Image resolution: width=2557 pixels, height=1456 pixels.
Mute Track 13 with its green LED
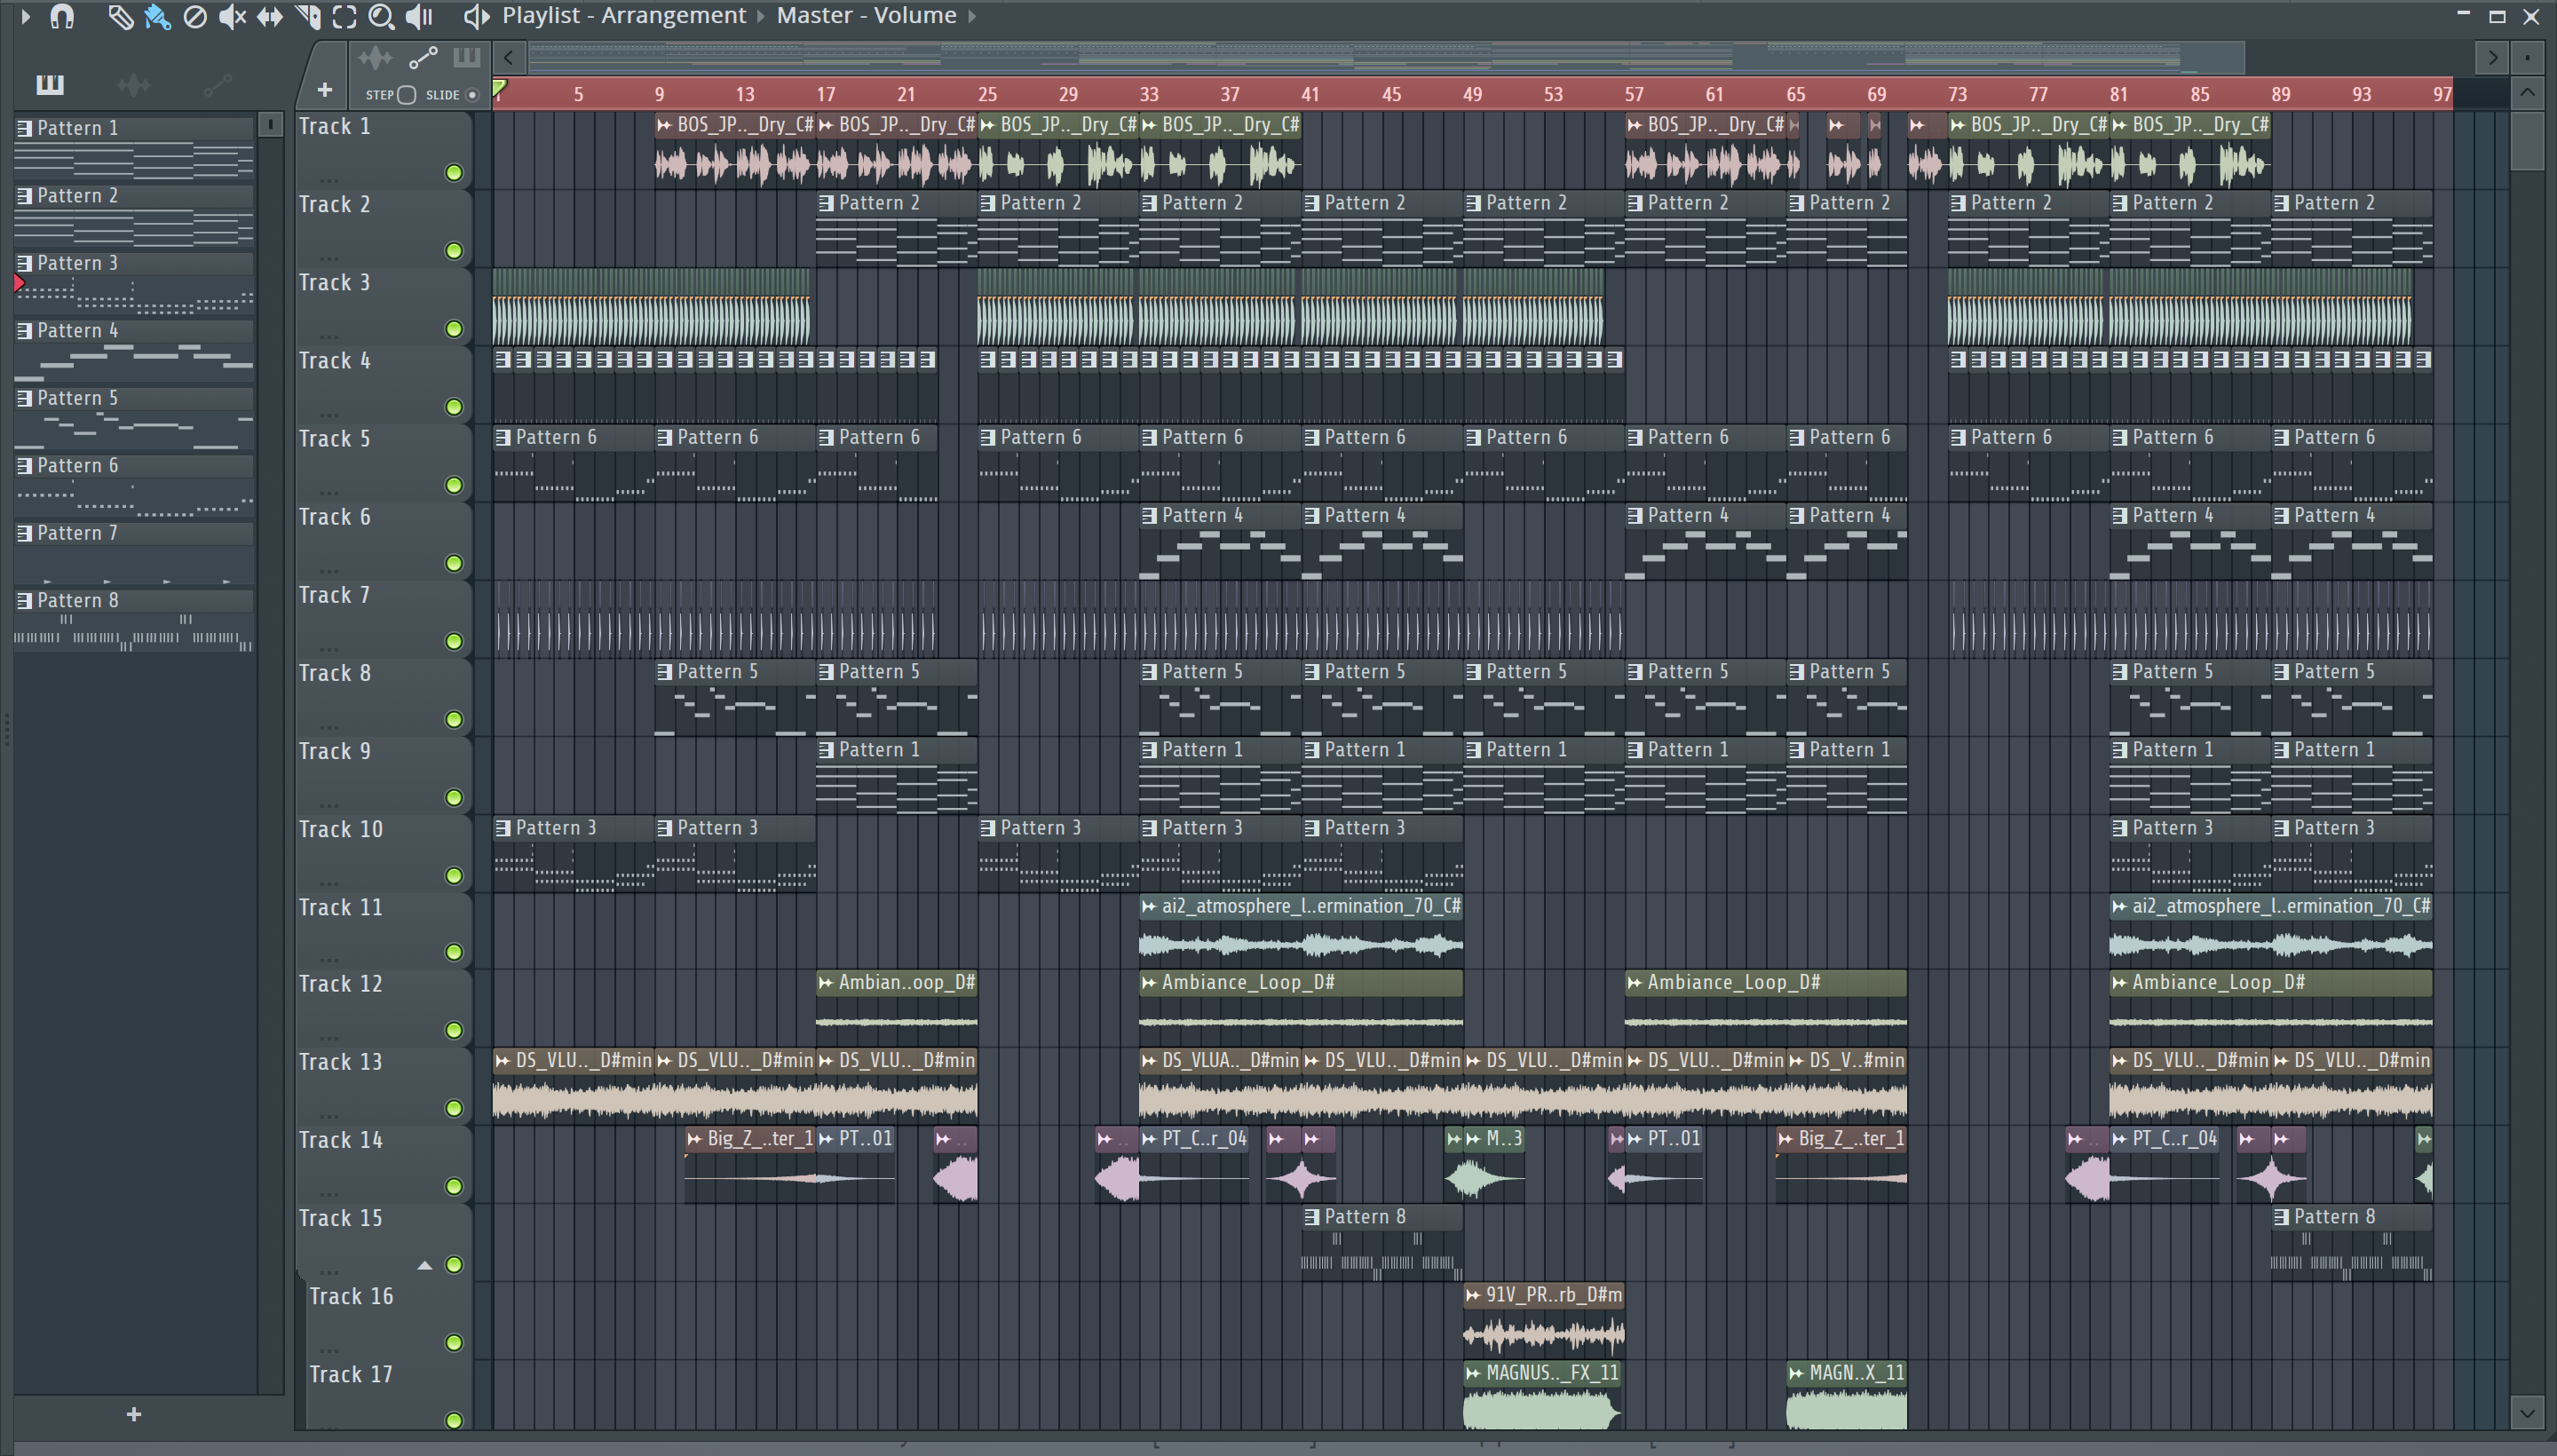(x=454, y=1108)
